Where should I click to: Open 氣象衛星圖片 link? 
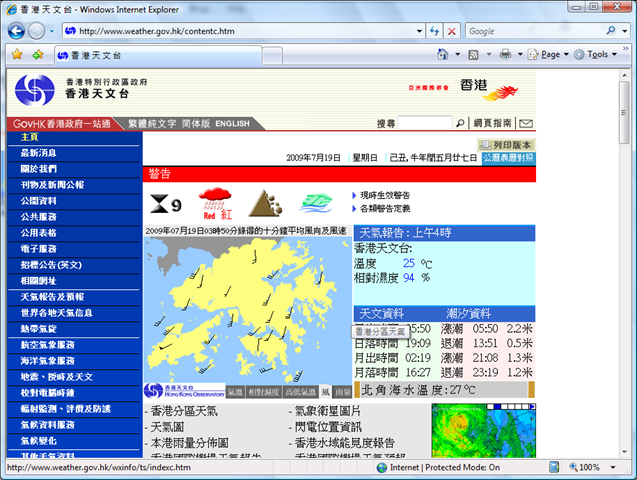327,411
